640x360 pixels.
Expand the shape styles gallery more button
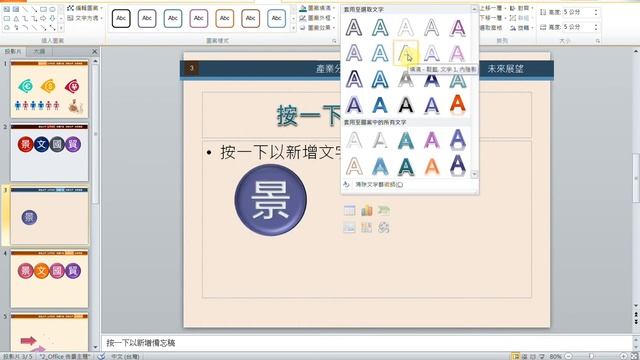[x=293, y=28]
